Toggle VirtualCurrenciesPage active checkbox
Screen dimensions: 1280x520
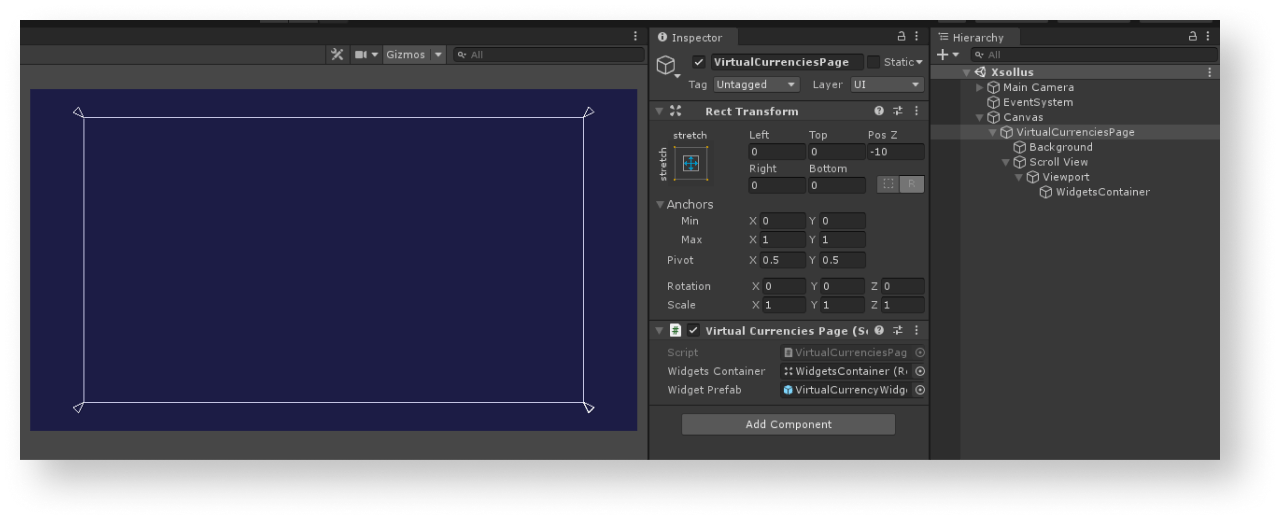click(698, 62)
